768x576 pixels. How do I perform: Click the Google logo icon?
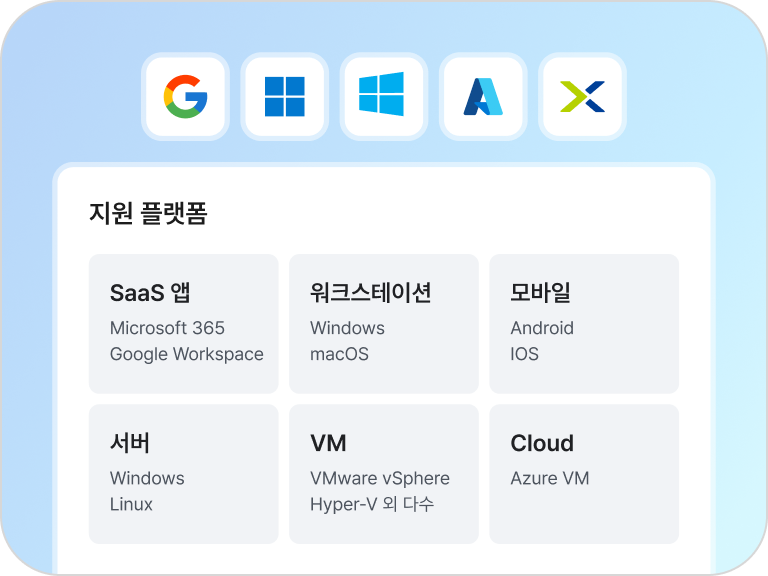(x=186, y=97)
